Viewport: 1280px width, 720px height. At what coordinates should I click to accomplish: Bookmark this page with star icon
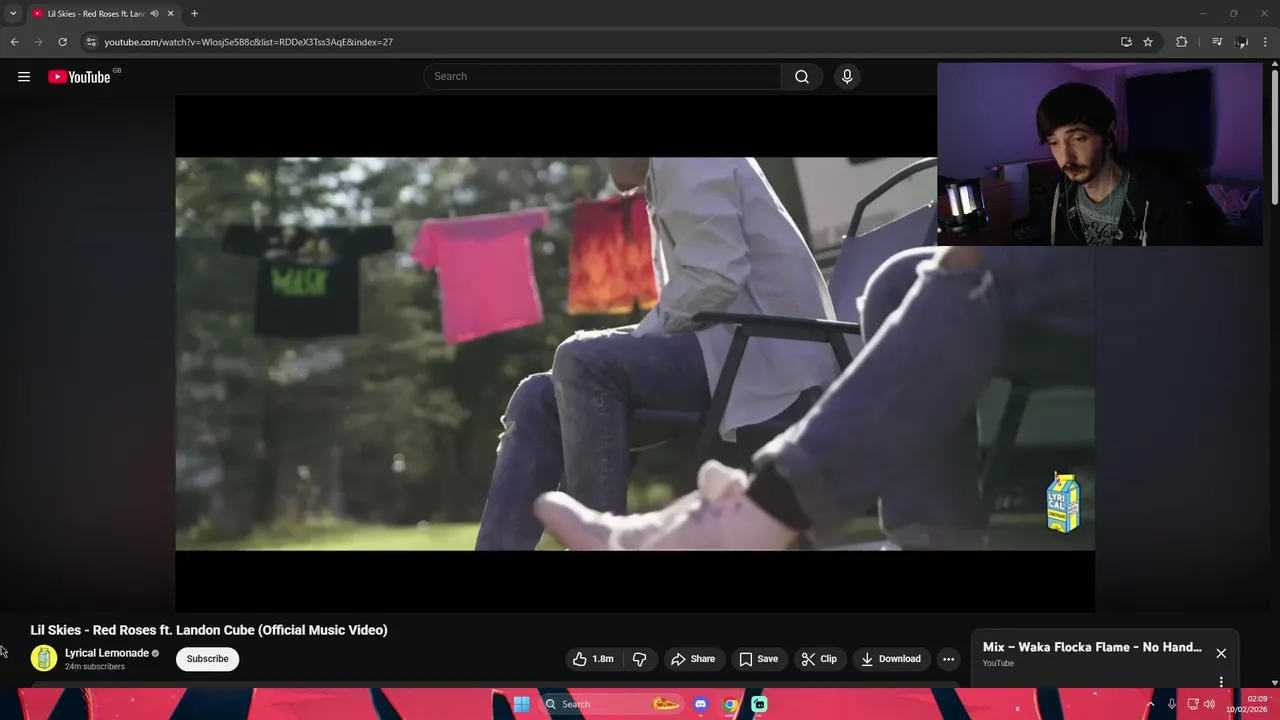point(1148,42)
